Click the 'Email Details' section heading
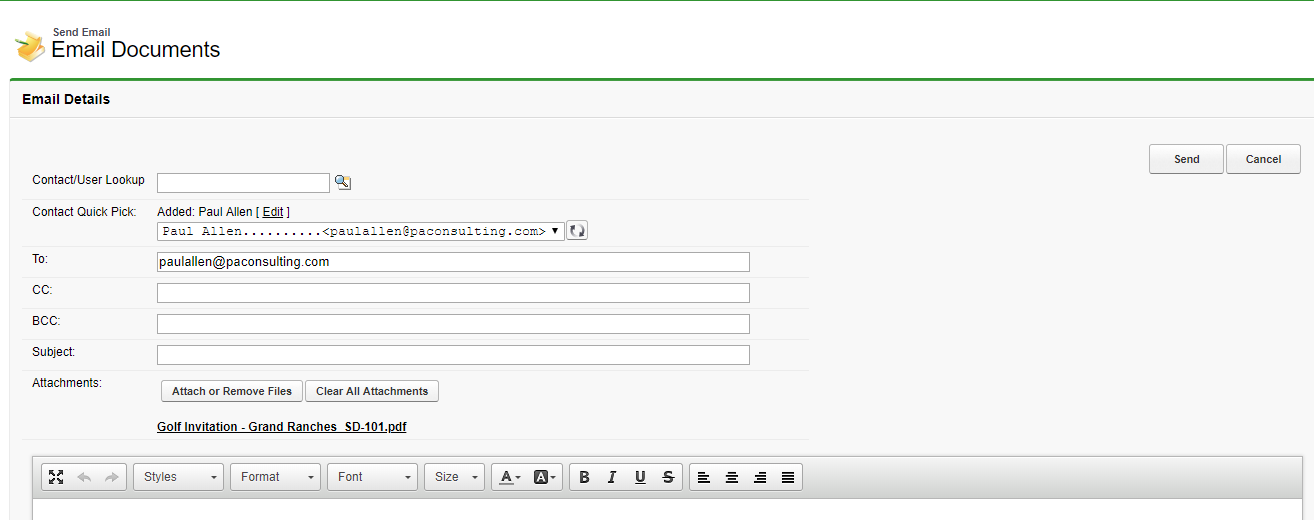 pyautogui.click(x=66, y=99)
